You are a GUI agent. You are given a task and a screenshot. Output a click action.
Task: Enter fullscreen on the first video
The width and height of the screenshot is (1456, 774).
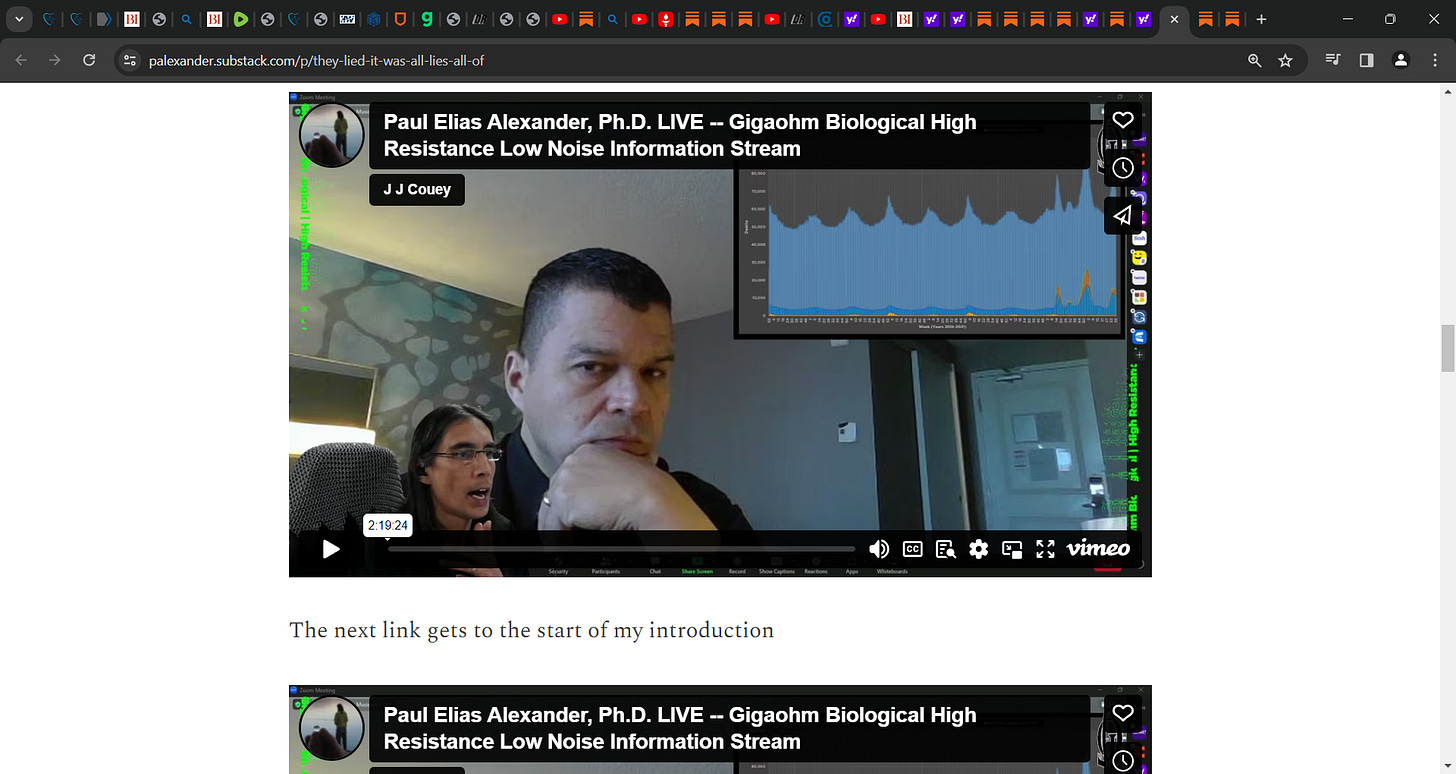pyautogui.click(x=1045, y=549)
